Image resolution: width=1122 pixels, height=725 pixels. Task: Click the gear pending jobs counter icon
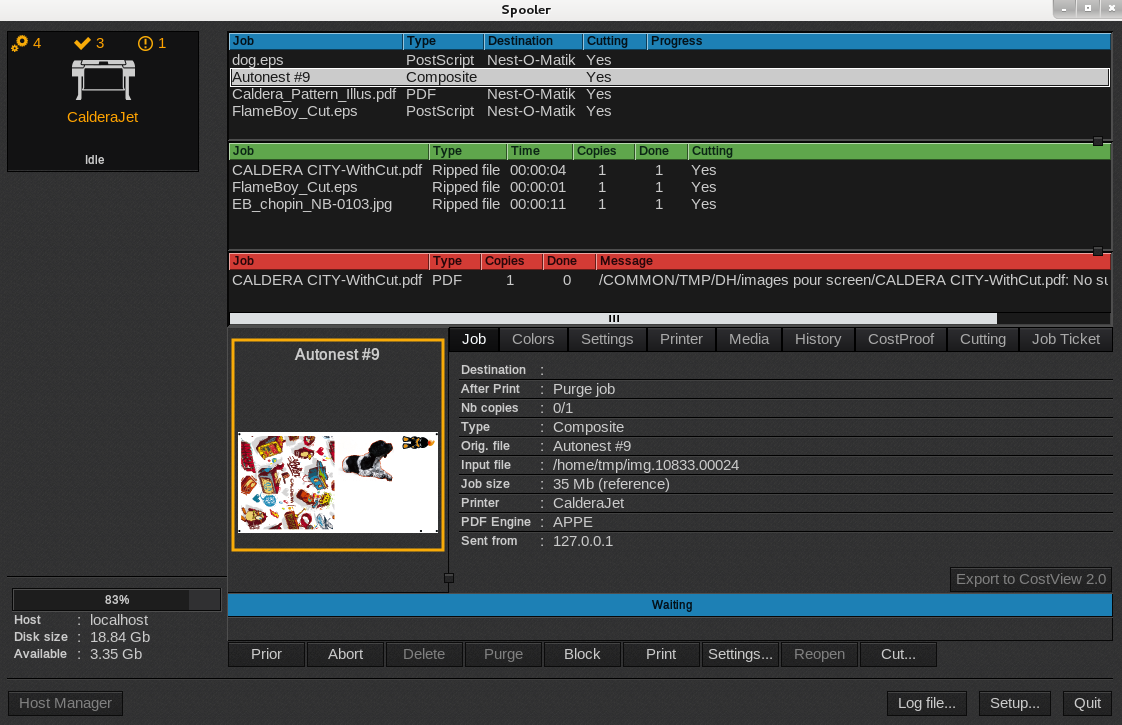point(19,43)
